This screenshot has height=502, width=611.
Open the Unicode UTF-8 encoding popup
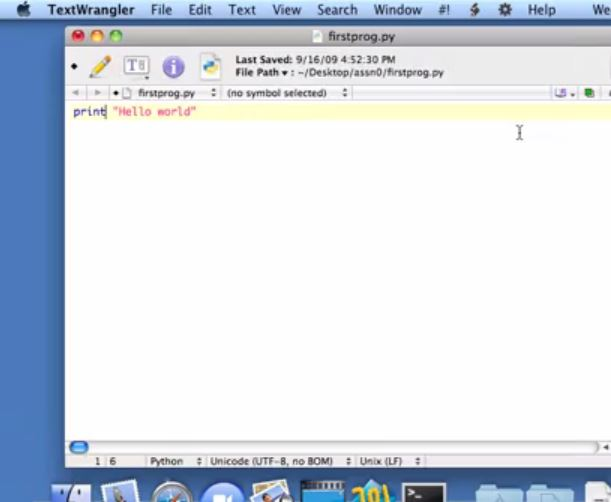[280, 461]
